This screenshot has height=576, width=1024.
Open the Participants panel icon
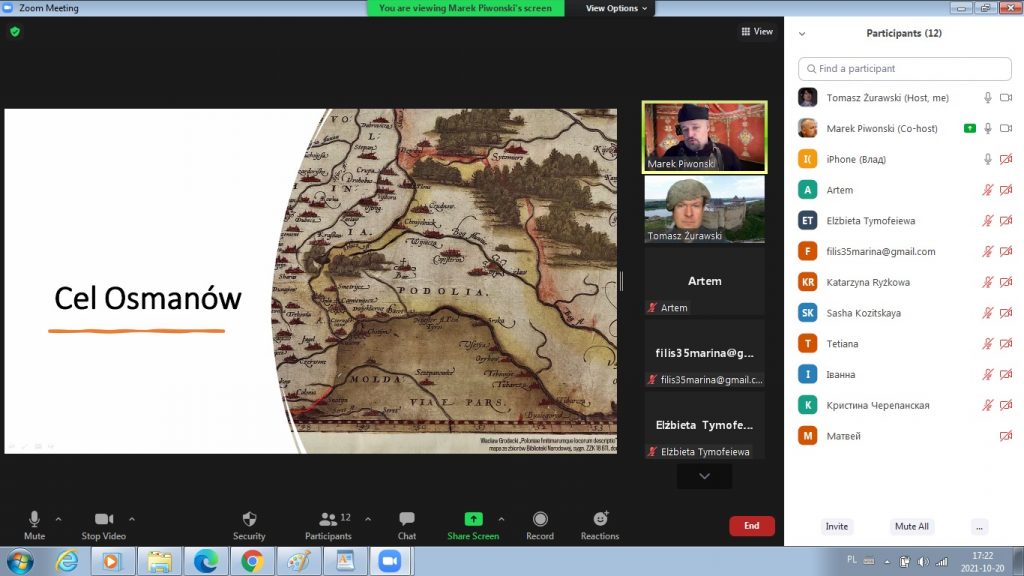coord(328,520)
